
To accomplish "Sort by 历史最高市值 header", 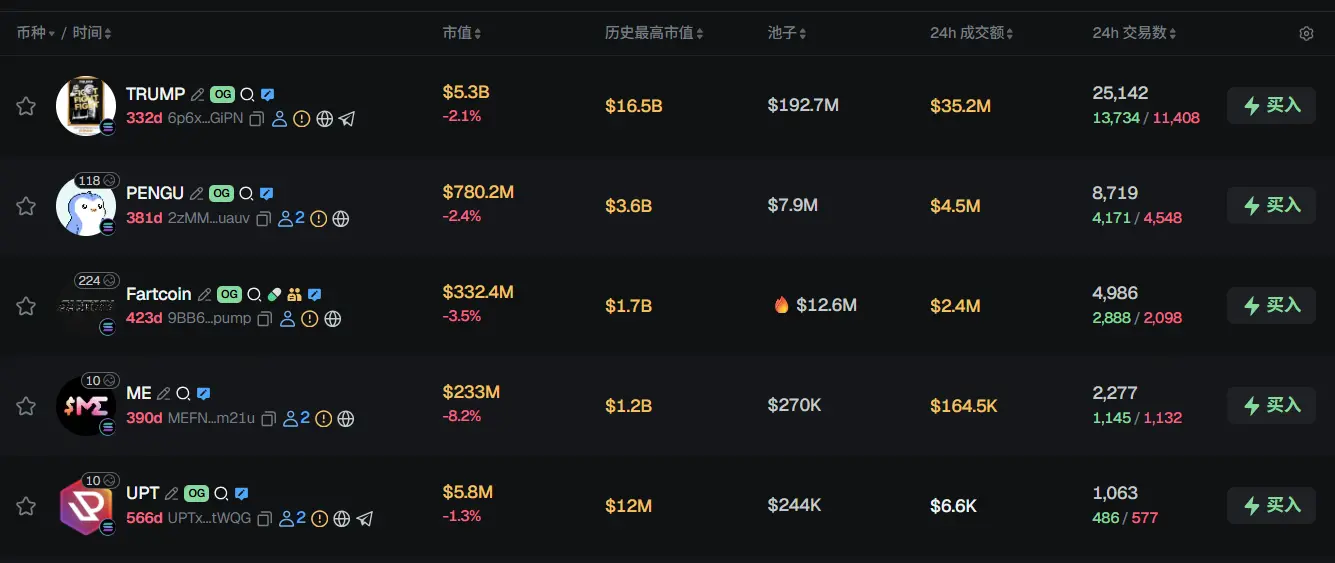I will [x=653, y=33].
